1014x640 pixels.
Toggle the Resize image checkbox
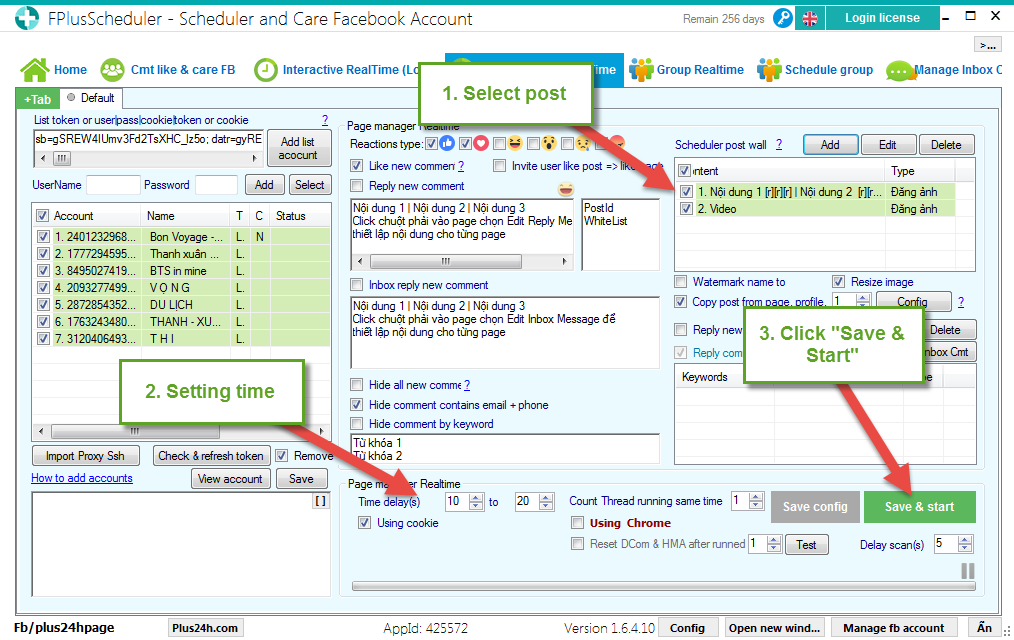point(839,282)
